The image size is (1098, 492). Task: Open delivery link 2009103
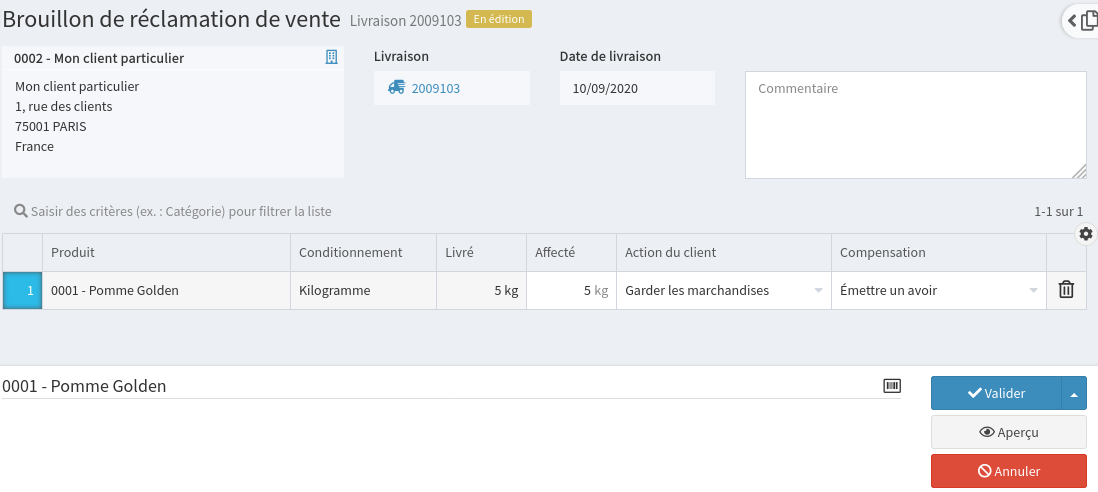click(x=436, y=88)
